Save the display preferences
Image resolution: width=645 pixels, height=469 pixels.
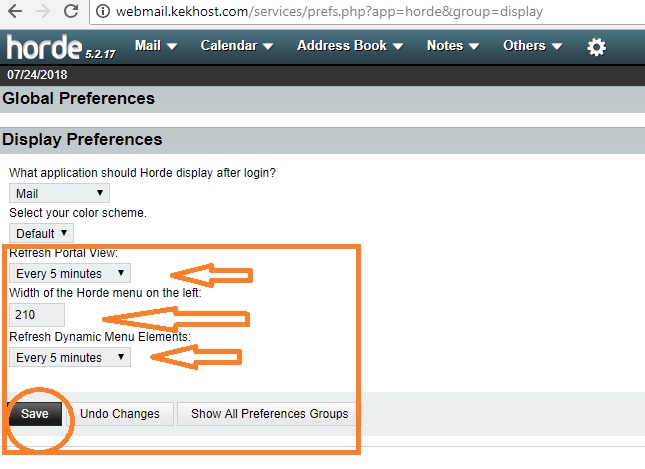[x=35, y=414]
